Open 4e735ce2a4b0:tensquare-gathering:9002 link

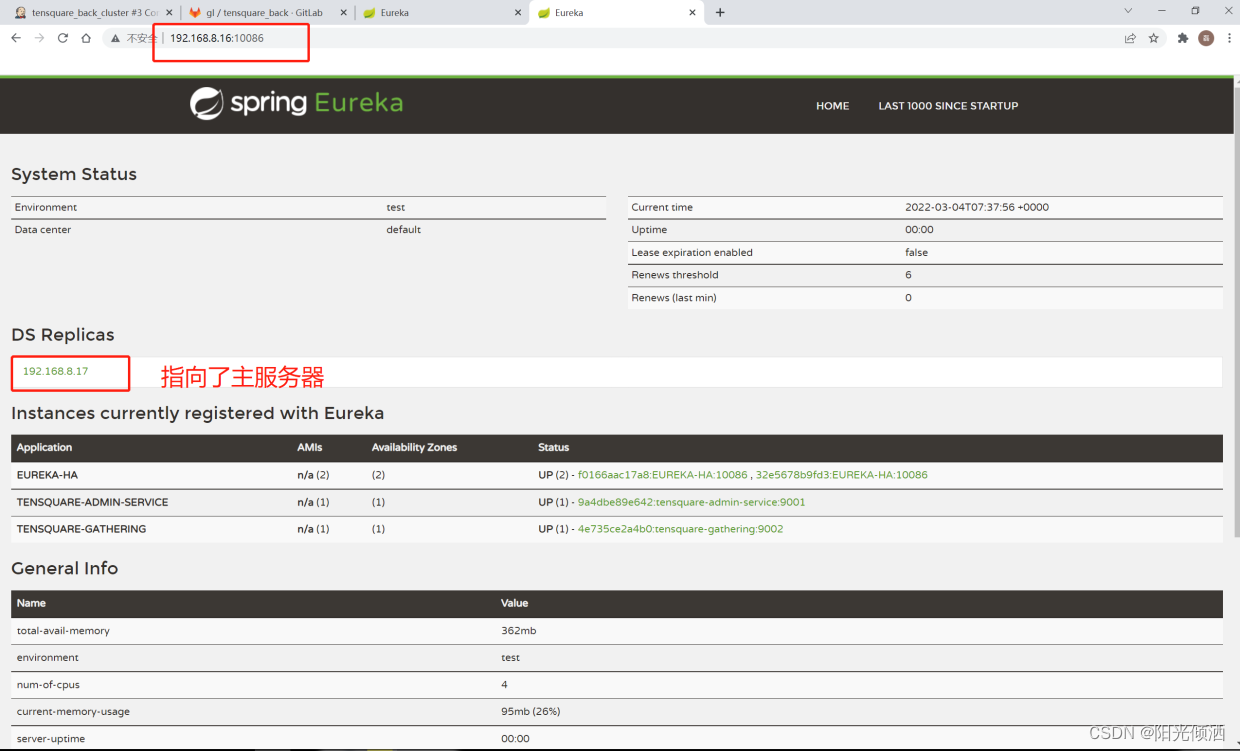pyautogui.click(x=680, y=529)
